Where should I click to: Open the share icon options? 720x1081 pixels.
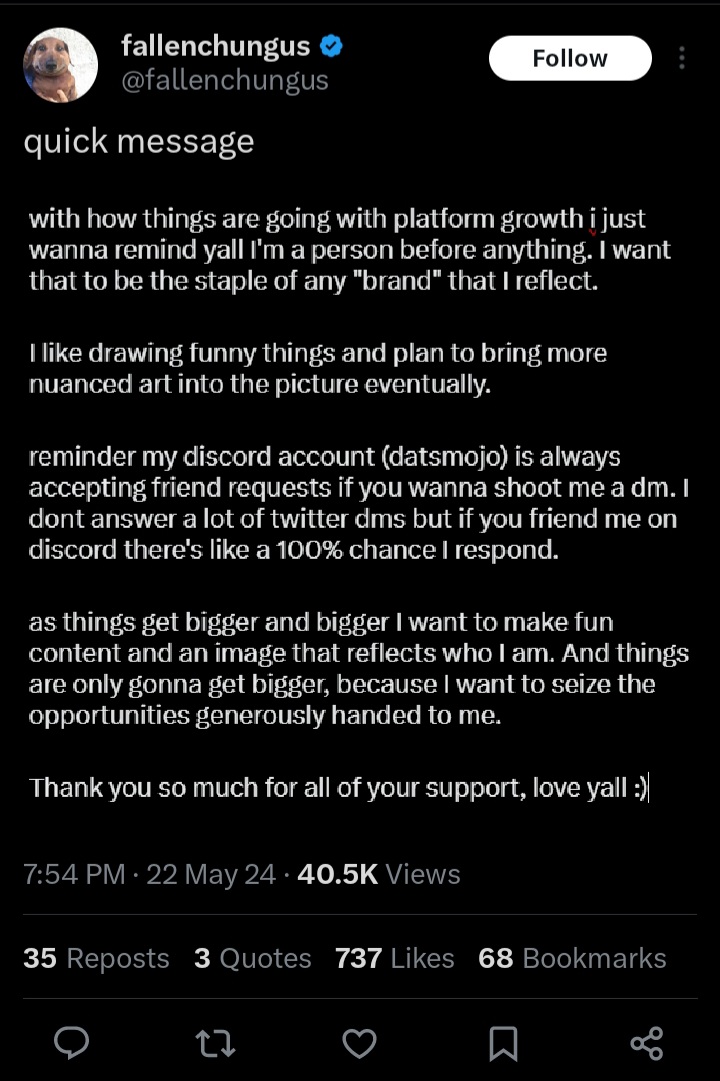pyautogui.click(x=647, y=1043)
